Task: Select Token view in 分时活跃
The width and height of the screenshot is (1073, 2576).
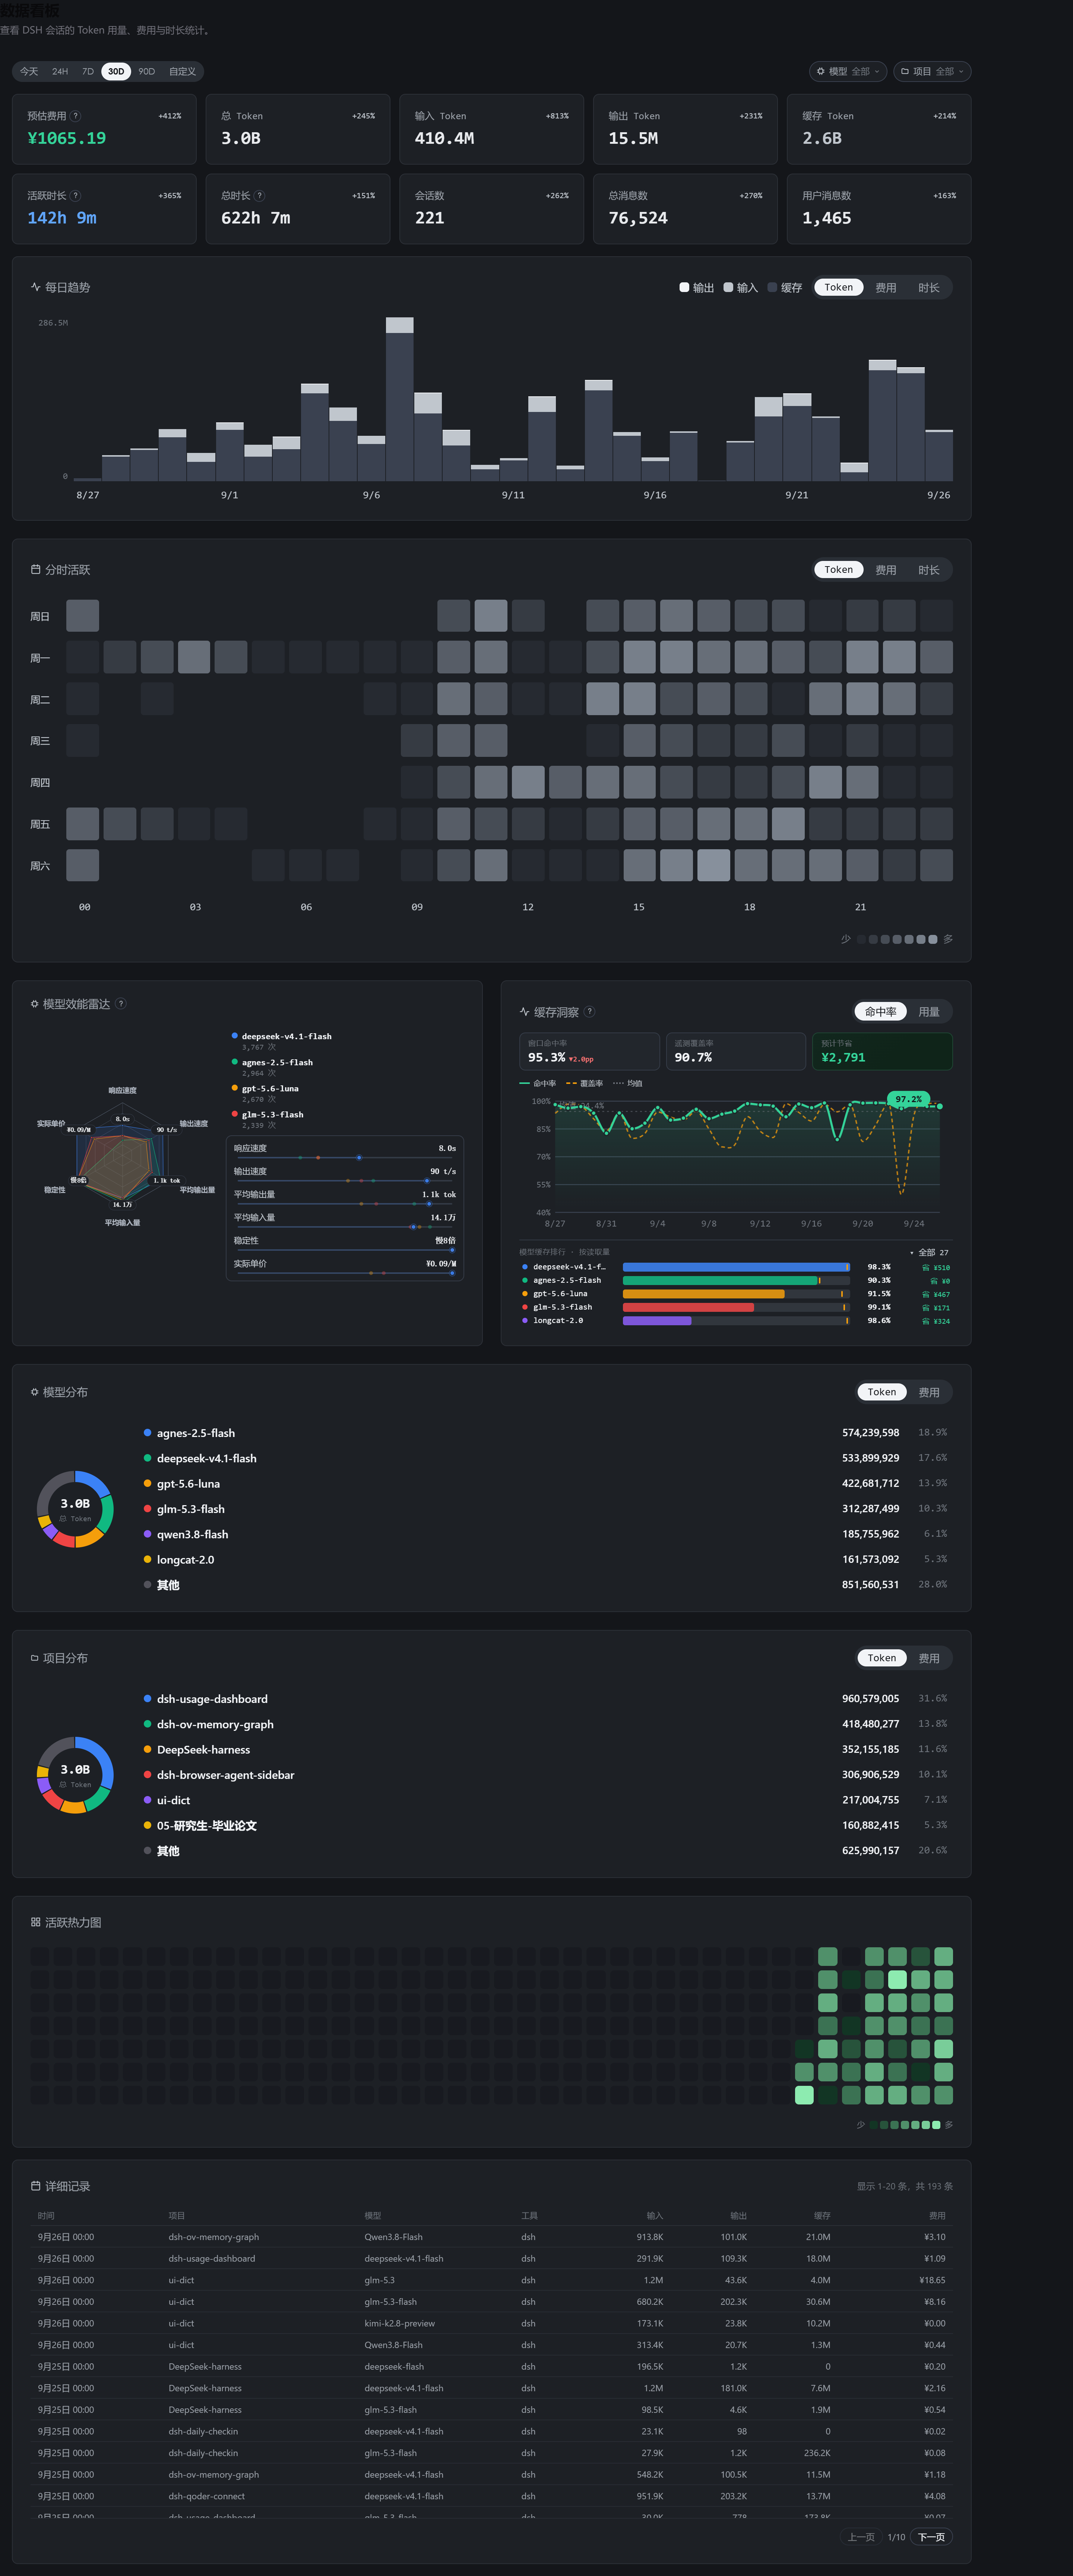Action: [839, 570]
